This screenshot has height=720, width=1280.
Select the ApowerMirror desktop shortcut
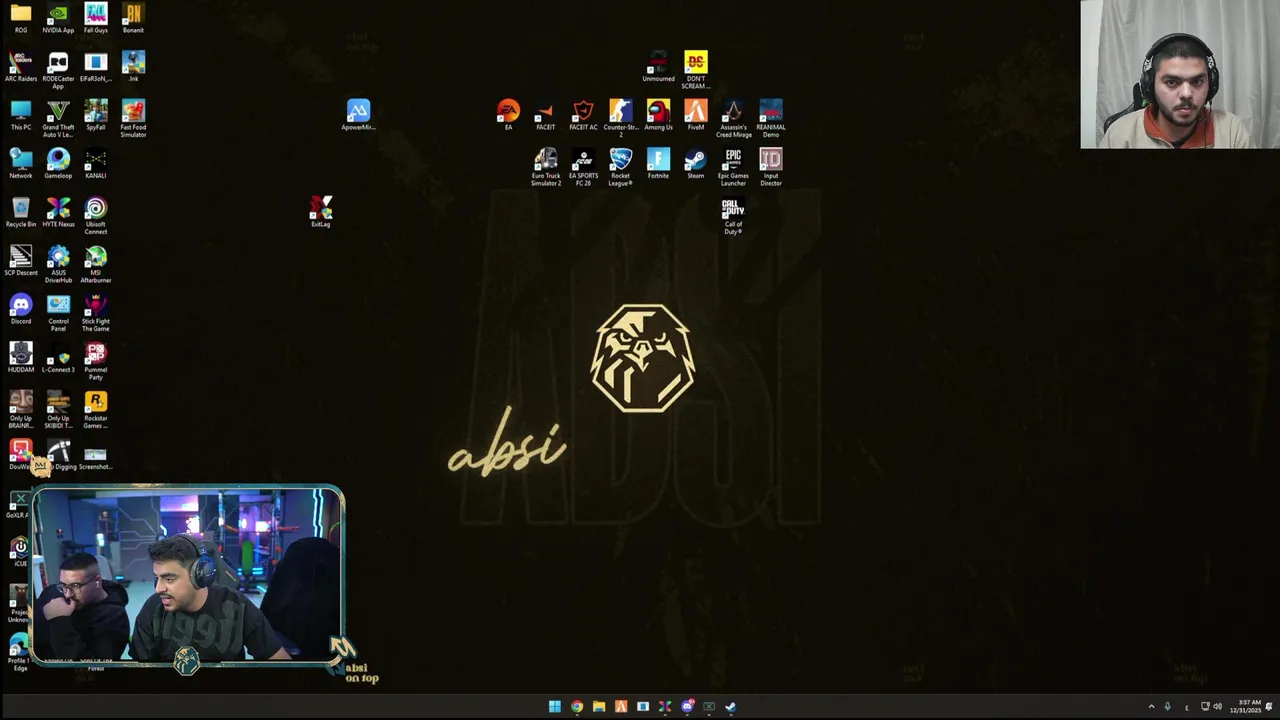[x=358, y=115]
